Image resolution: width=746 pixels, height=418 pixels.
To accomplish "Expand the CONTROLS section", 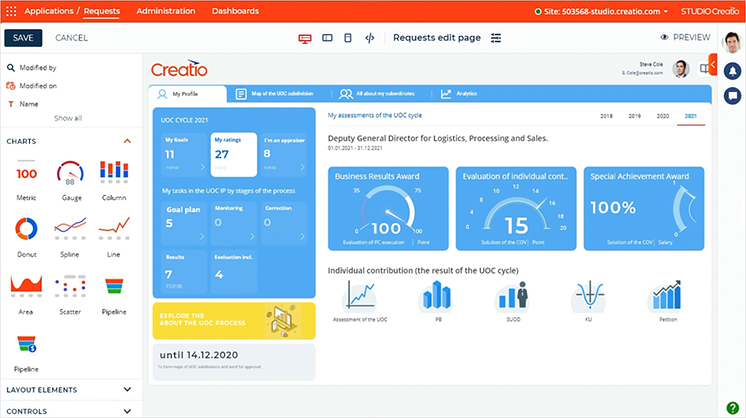I will [x=127, y=411].
